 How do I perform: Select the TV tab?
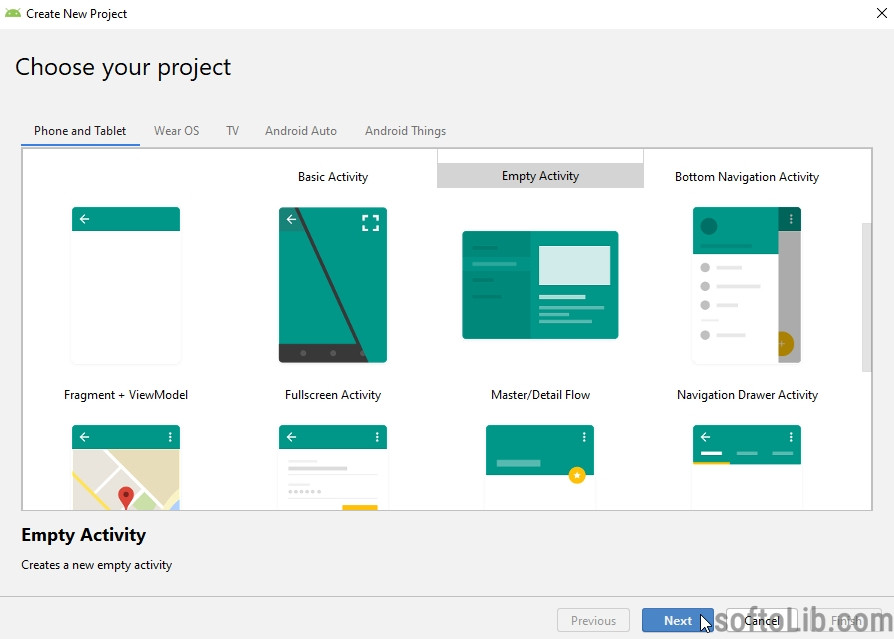232,131
